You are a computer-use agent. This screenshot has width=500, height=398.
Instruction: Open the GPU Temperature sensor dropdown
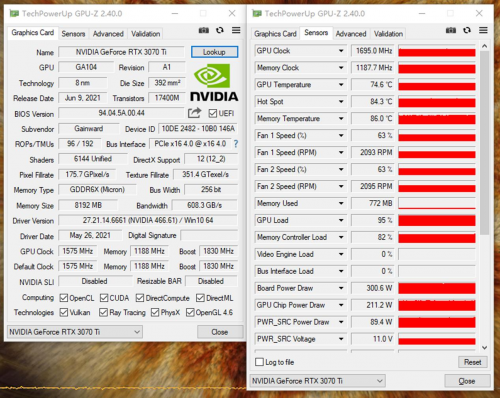[341, 85]
